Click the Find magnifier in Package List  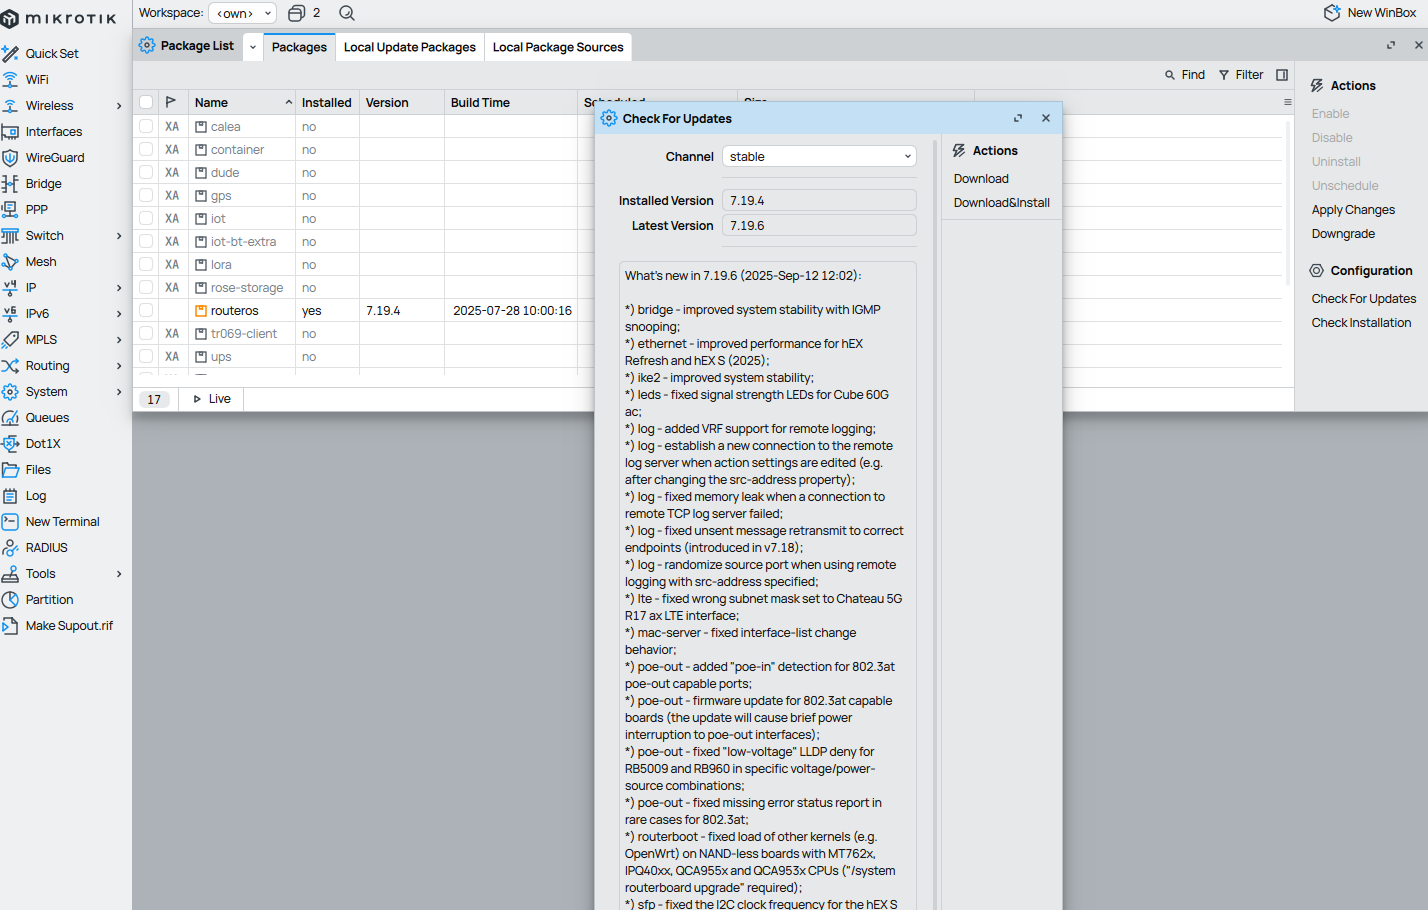pos(1170,75)
